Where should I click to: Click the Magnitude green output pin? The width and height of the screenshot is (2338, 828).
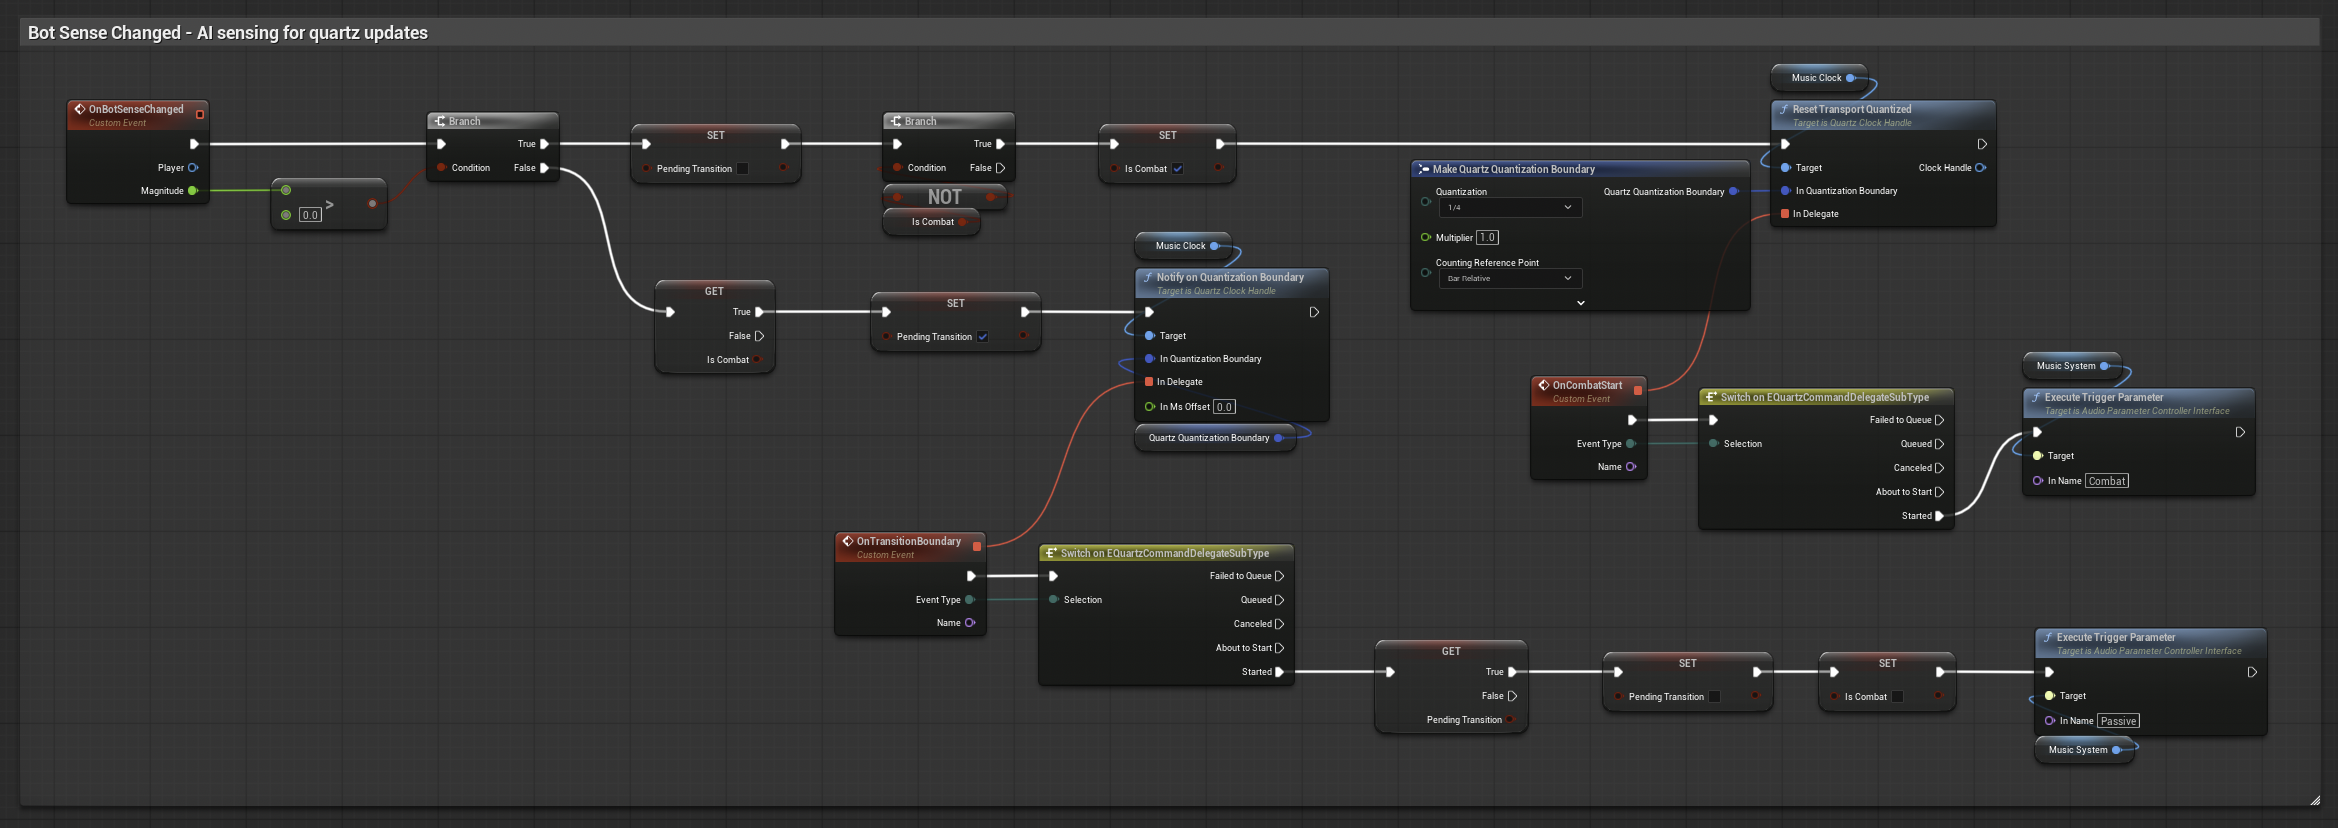pos(193,191)
